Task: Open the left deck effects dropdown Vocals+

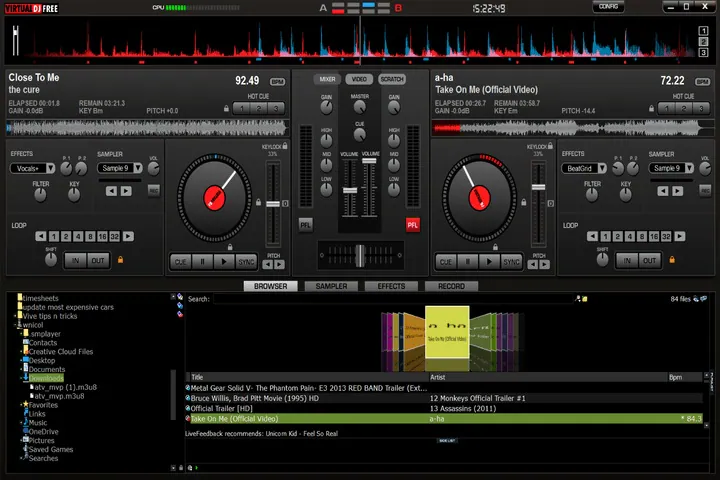Action: point(33,169)
